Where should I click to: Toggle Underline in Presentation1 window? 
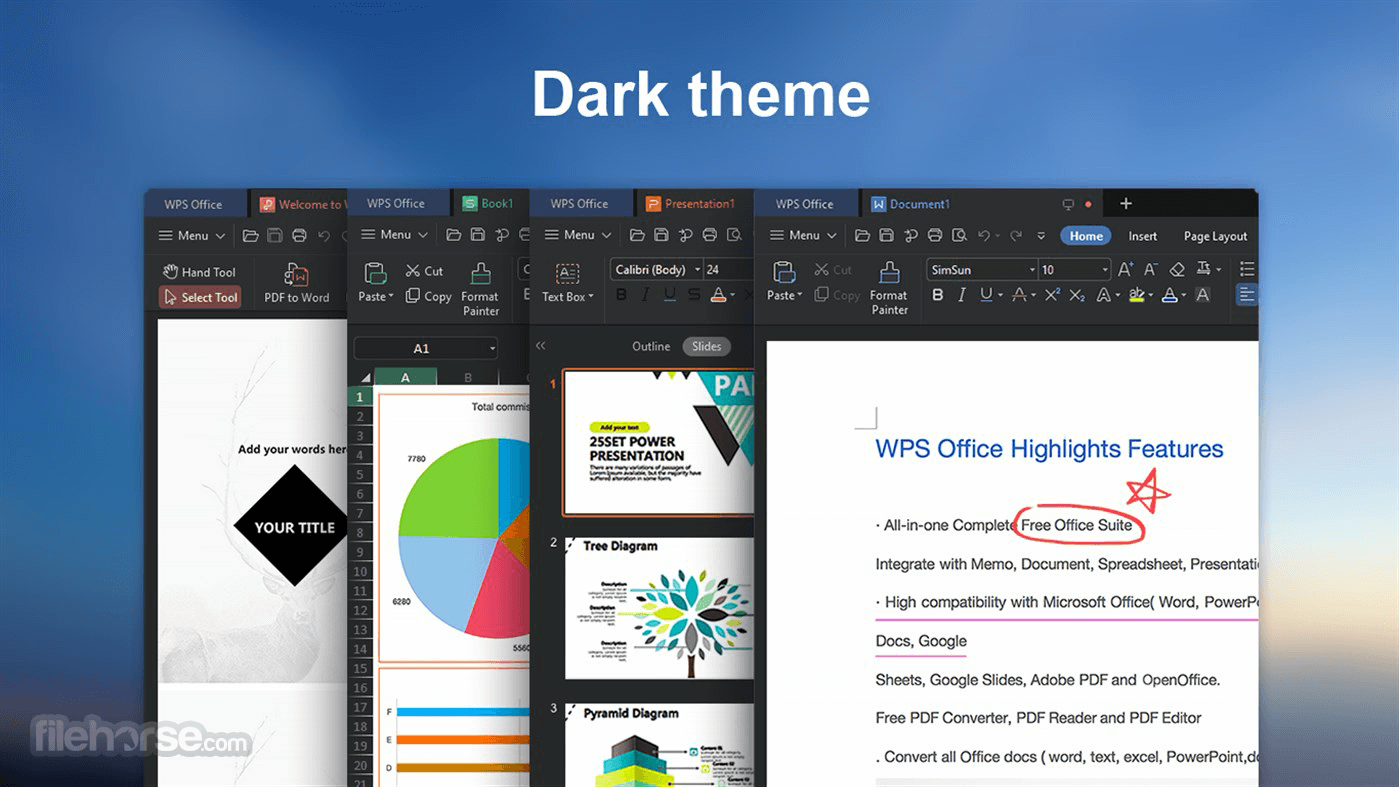[669, 295]
